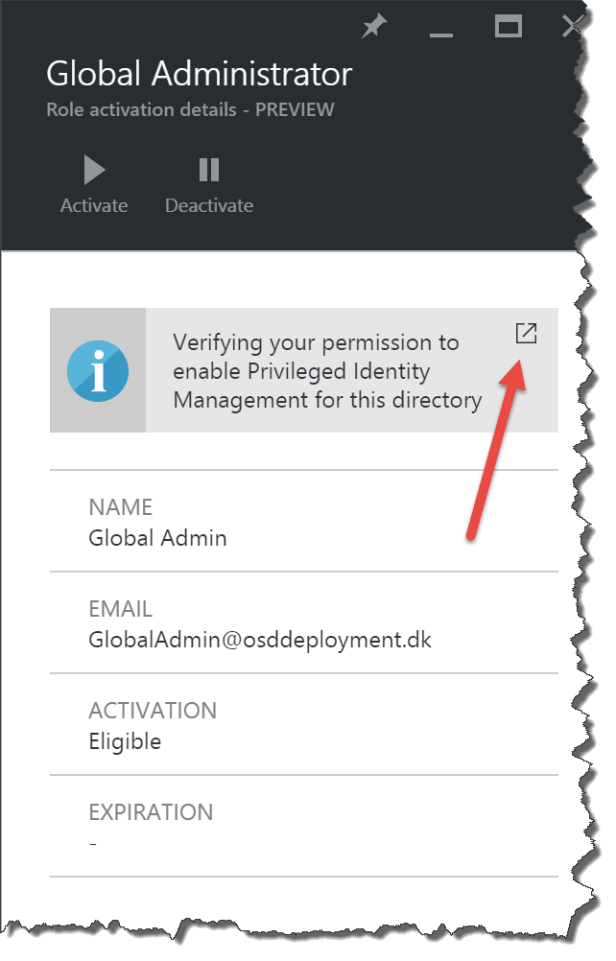Click the pause bars above Deactivate
The height and width of the screenshot is (961, 616).
tap(209, 168)
